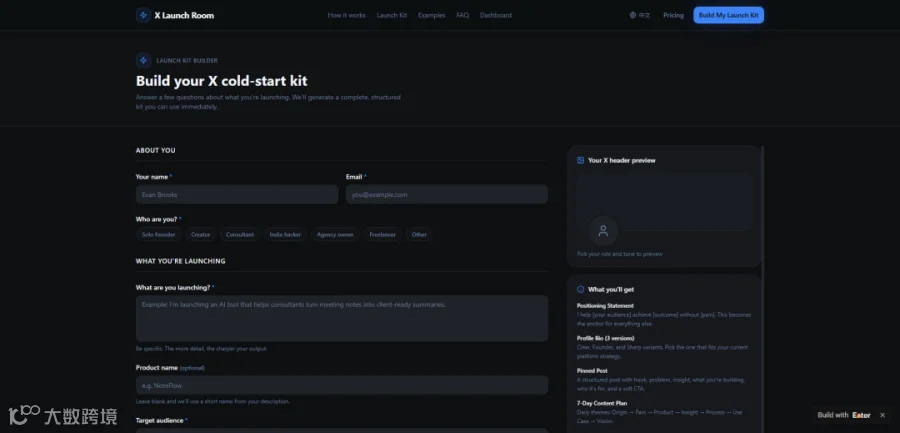The width and height of the screenshot is (900, 433).
Task: Select the Agency owner role chip
Action: click(335, 234)
